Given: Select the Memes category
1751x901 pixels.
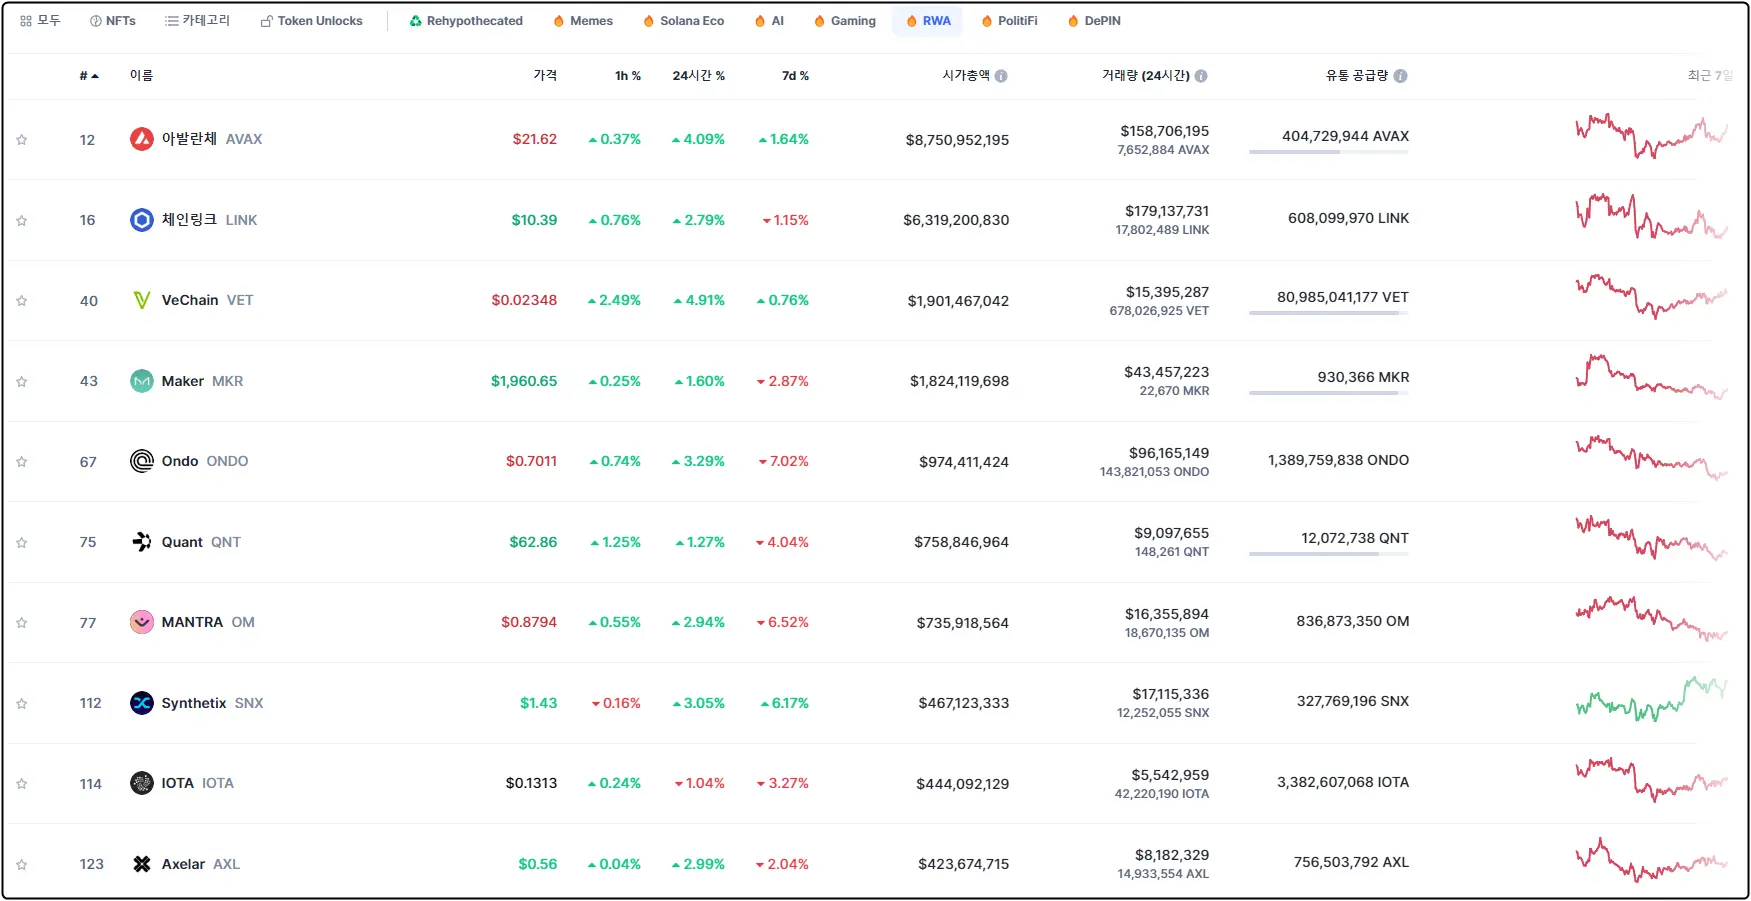Looking at the screenshot, I should coord(583,21).
